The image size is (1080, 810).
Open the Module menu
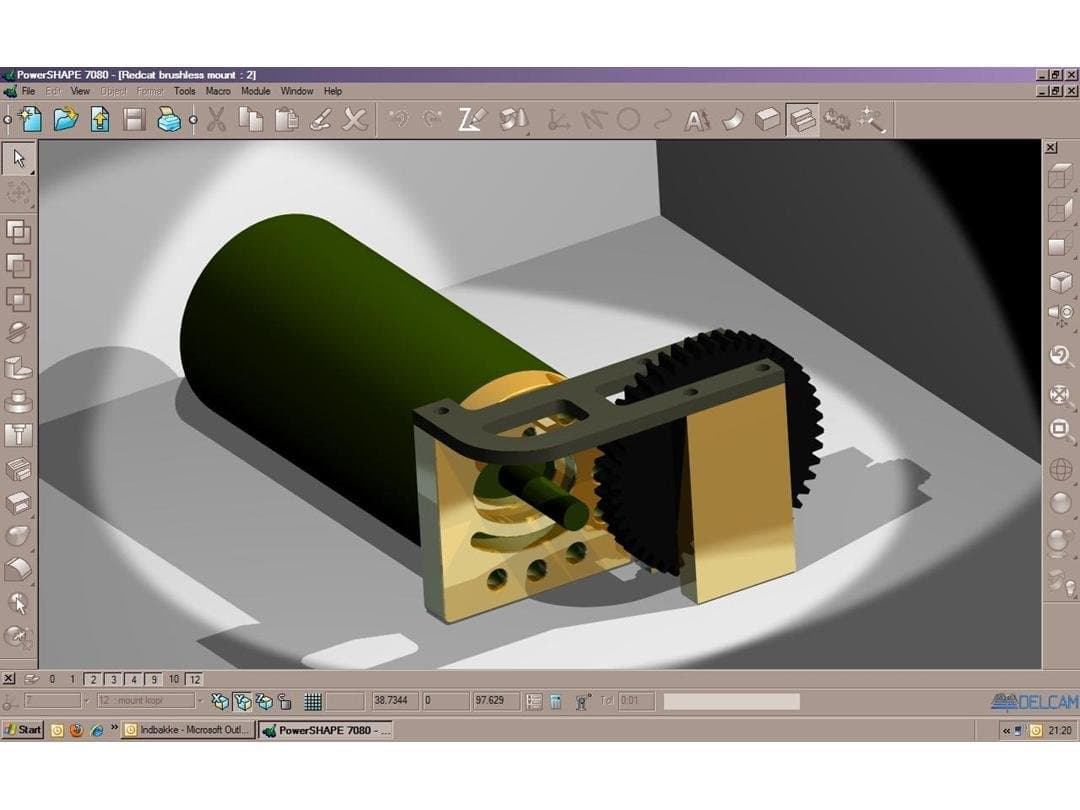(x=256, y=91)
